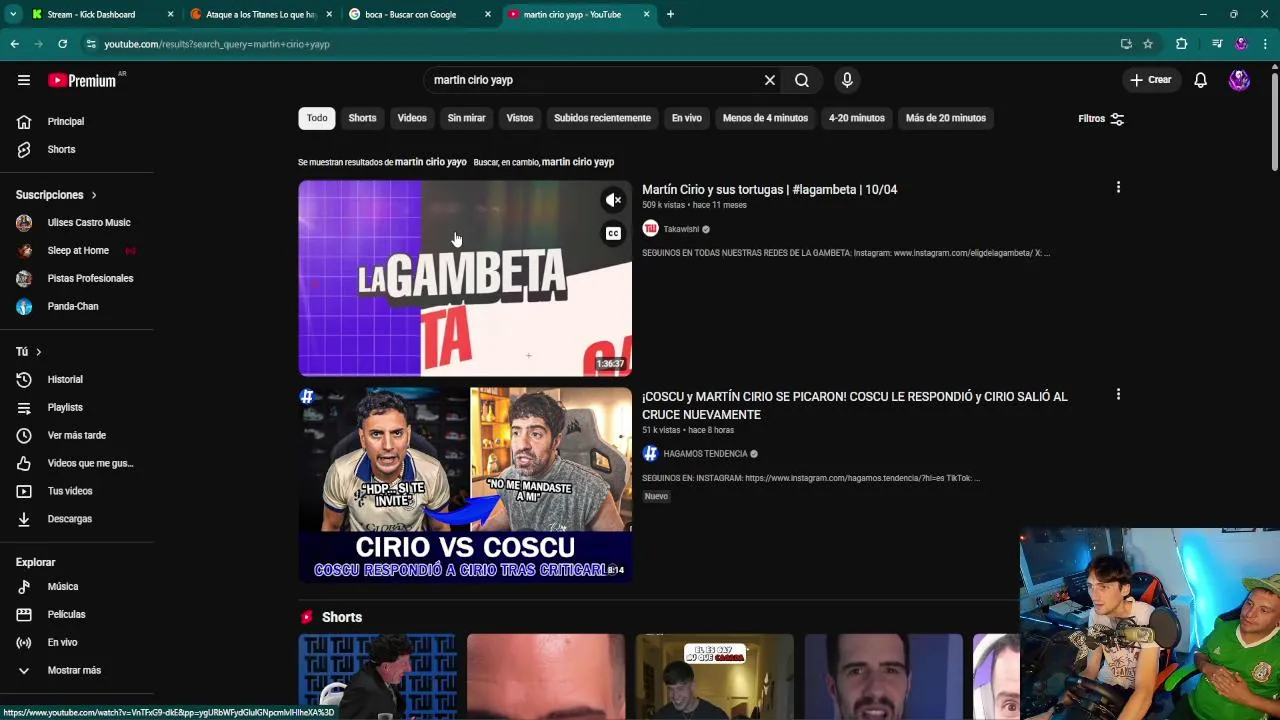Open La Gambeta video thumbnail

pos(465,278)
